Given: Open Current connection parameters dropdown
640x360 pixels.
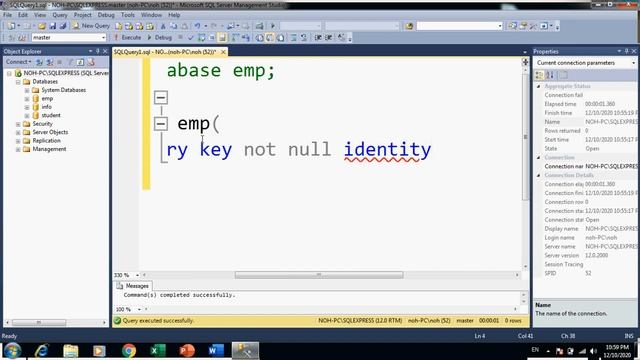Looking at the screenshot, I should pos(633,63).
